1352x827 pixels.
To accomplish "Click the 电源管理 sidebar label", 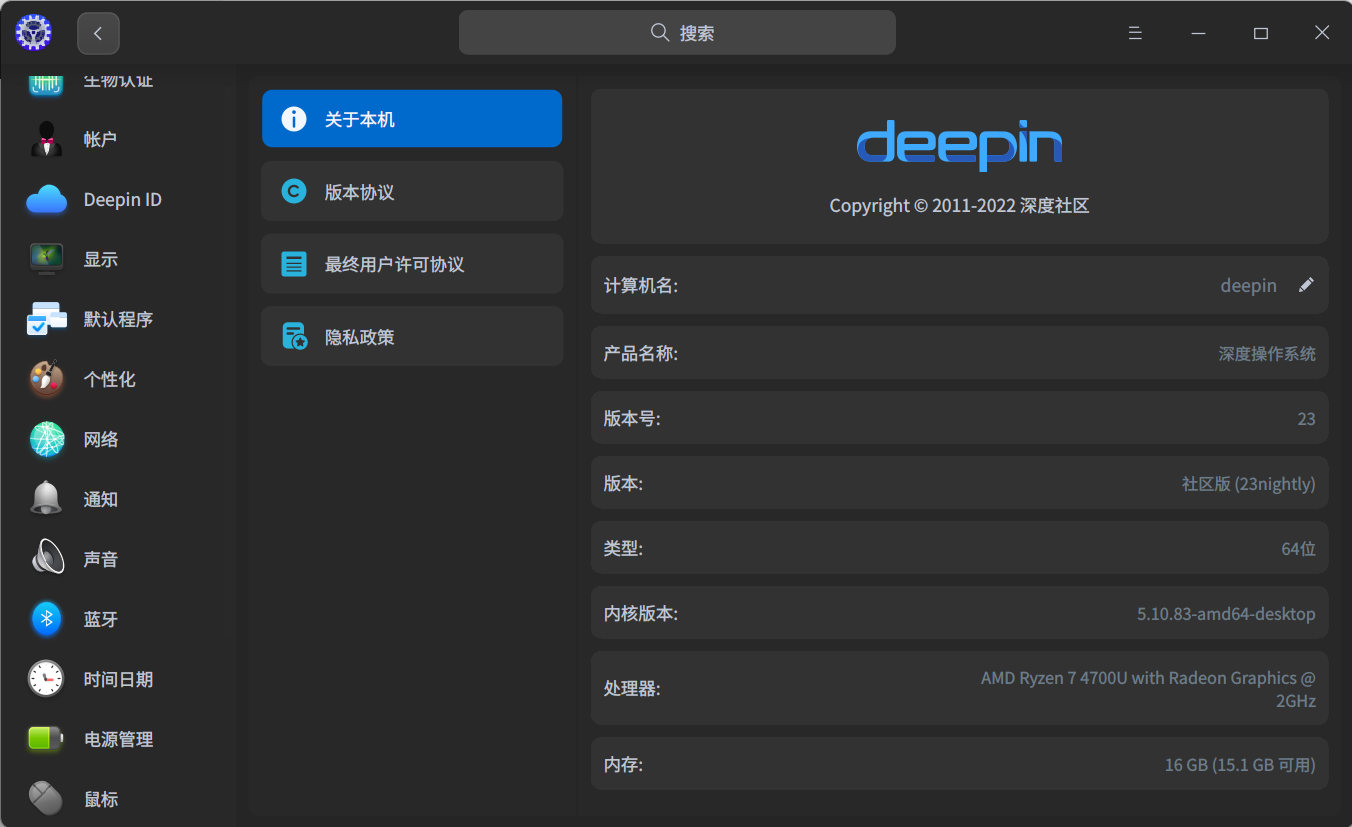I will coord(118,739).
